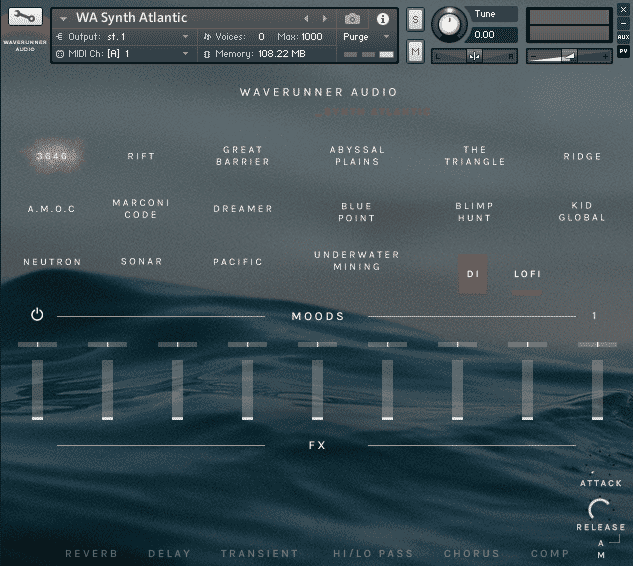633x566 pixels.
Task: Open the HI/LO PASS FX tab
Action: coord(373,553)
